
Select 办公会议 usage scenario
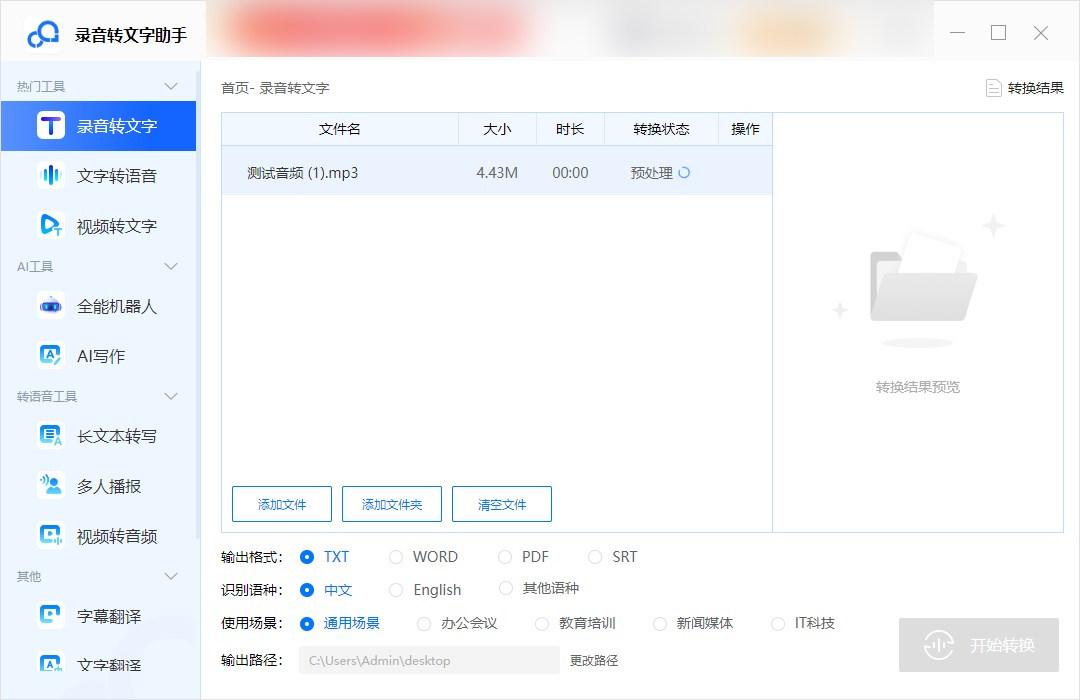(x=457, y=624)
